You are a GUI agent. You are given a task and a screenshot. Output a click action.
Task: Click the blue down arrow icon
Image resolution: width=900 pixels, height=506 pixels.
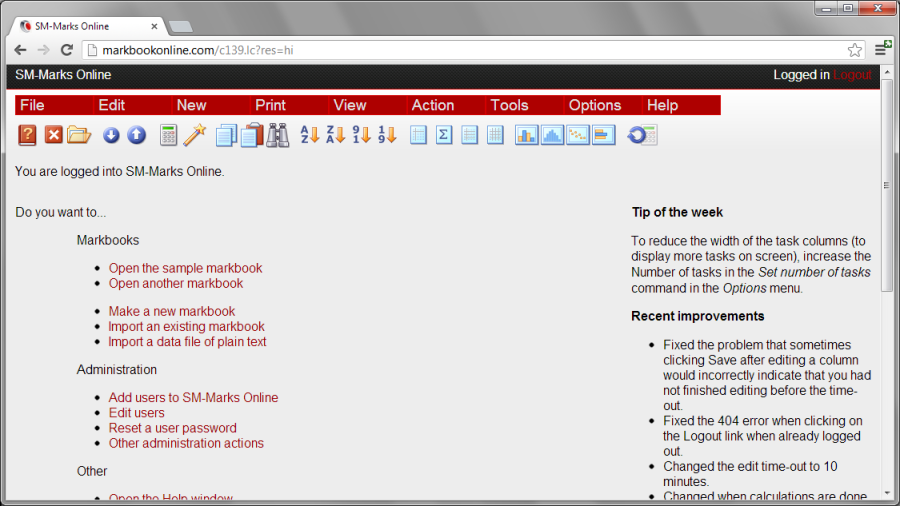point(111,135)
